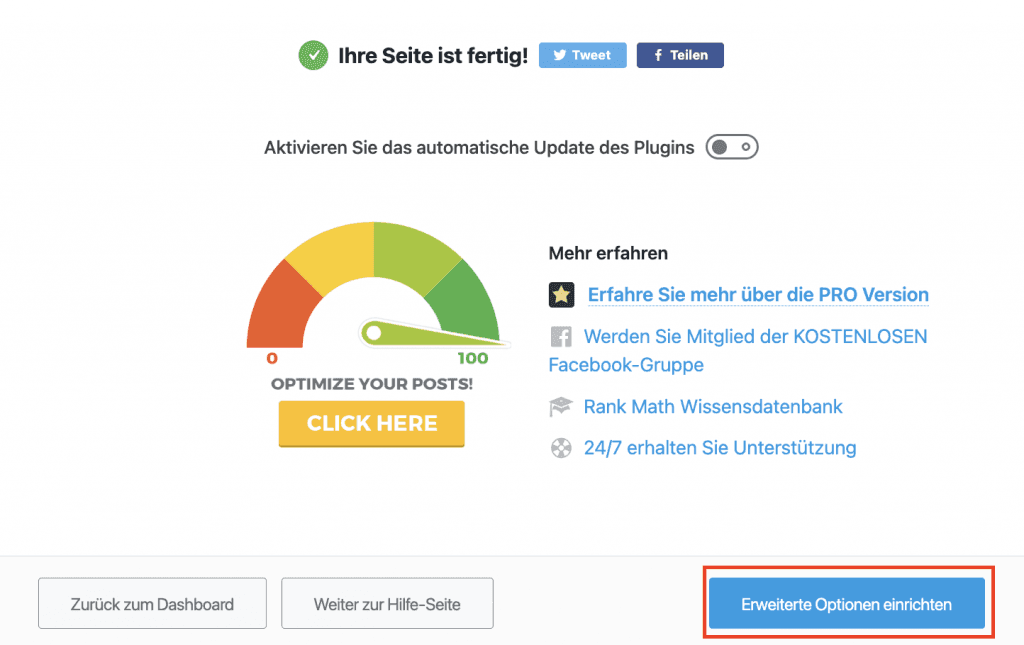This screenshot has width=1024, height=645.
Task: Click the graduation cap knowledge base icon
Action: pyautogui.click(x=561, y=407)
